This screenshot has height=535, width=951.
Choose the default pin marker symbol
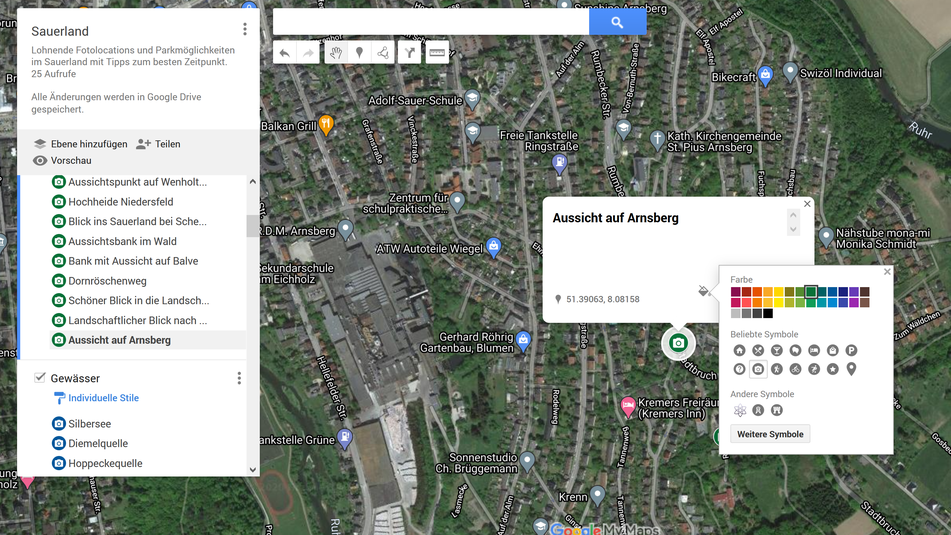[852, 369]
